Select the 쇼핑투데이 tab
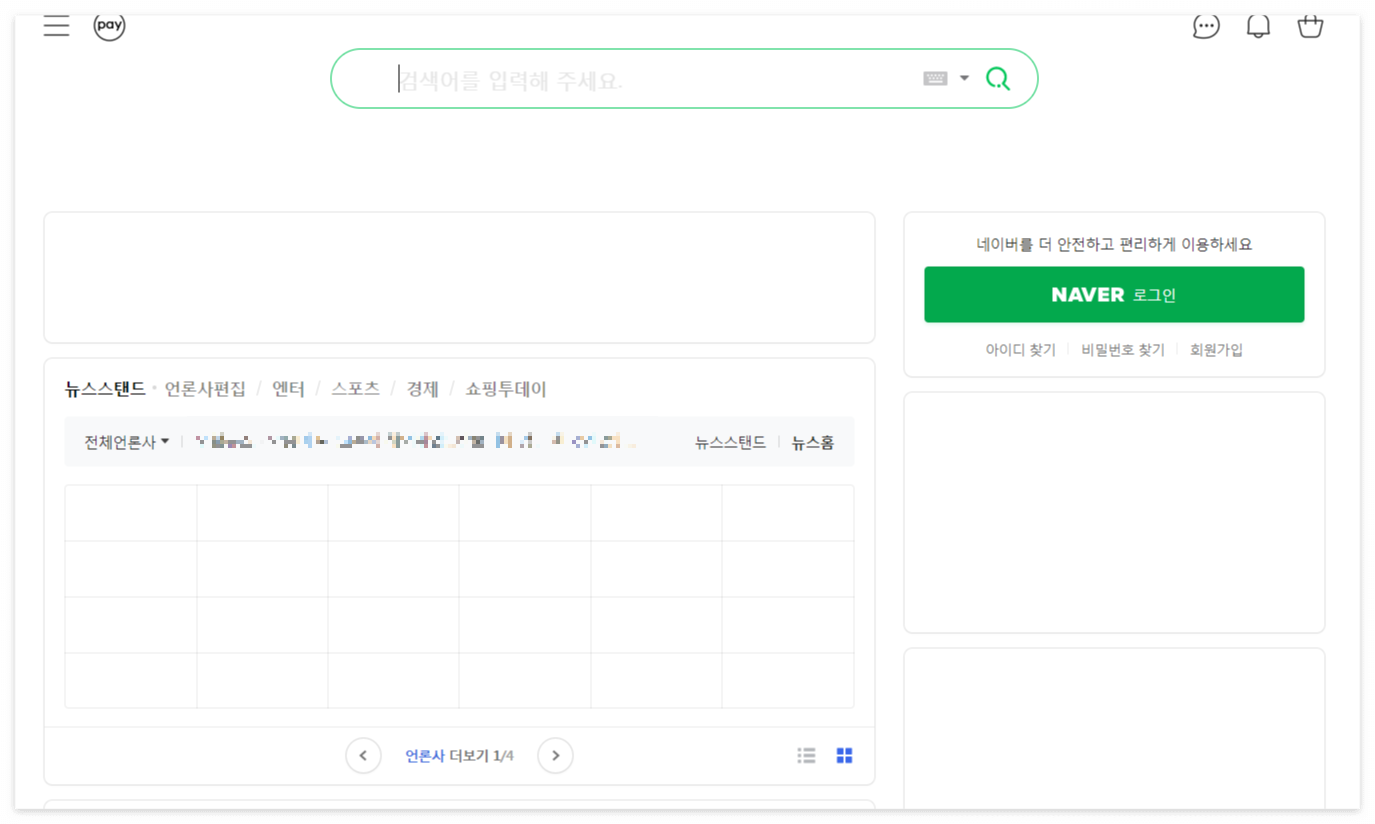 (506, 389)
